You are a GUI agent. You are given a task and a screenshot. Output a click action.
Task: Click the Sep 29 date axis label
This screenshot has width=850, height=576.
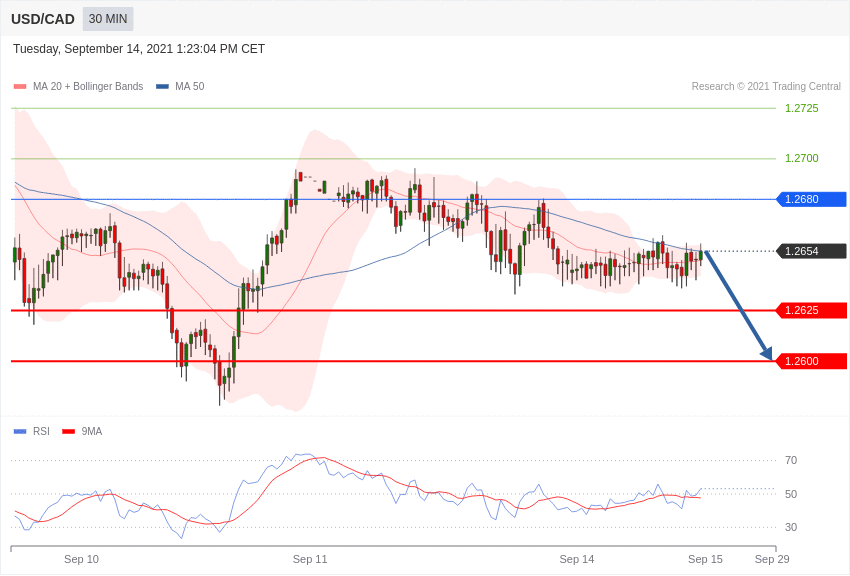point(772,559)
